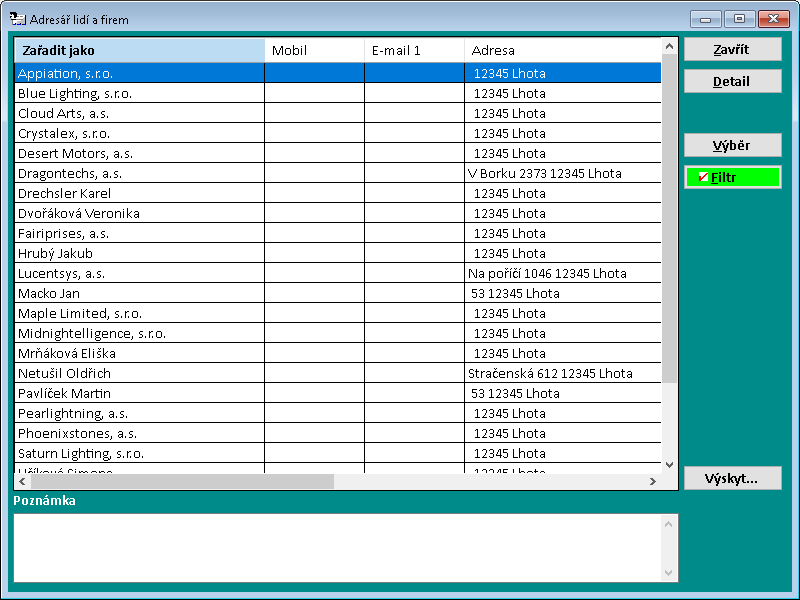Sort by the Zařadit jako column header
Viewport: 800px width, 600px height.
[x=139, y=50]
